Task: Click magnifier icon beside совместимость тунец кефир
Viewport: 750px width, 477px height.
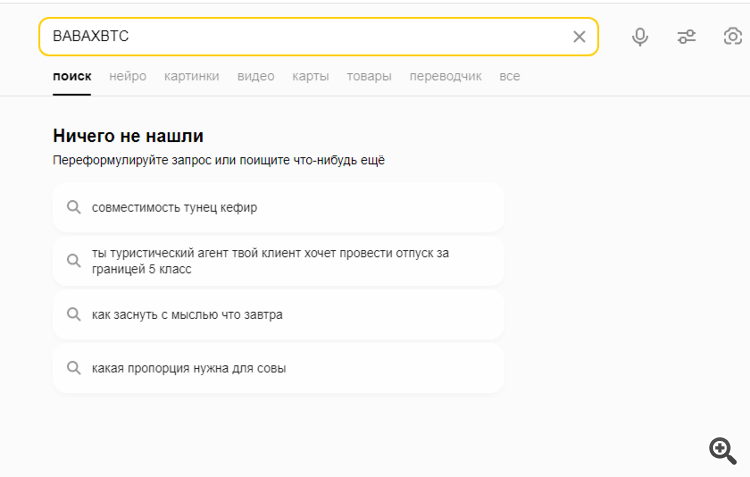Action: point(74,207)
